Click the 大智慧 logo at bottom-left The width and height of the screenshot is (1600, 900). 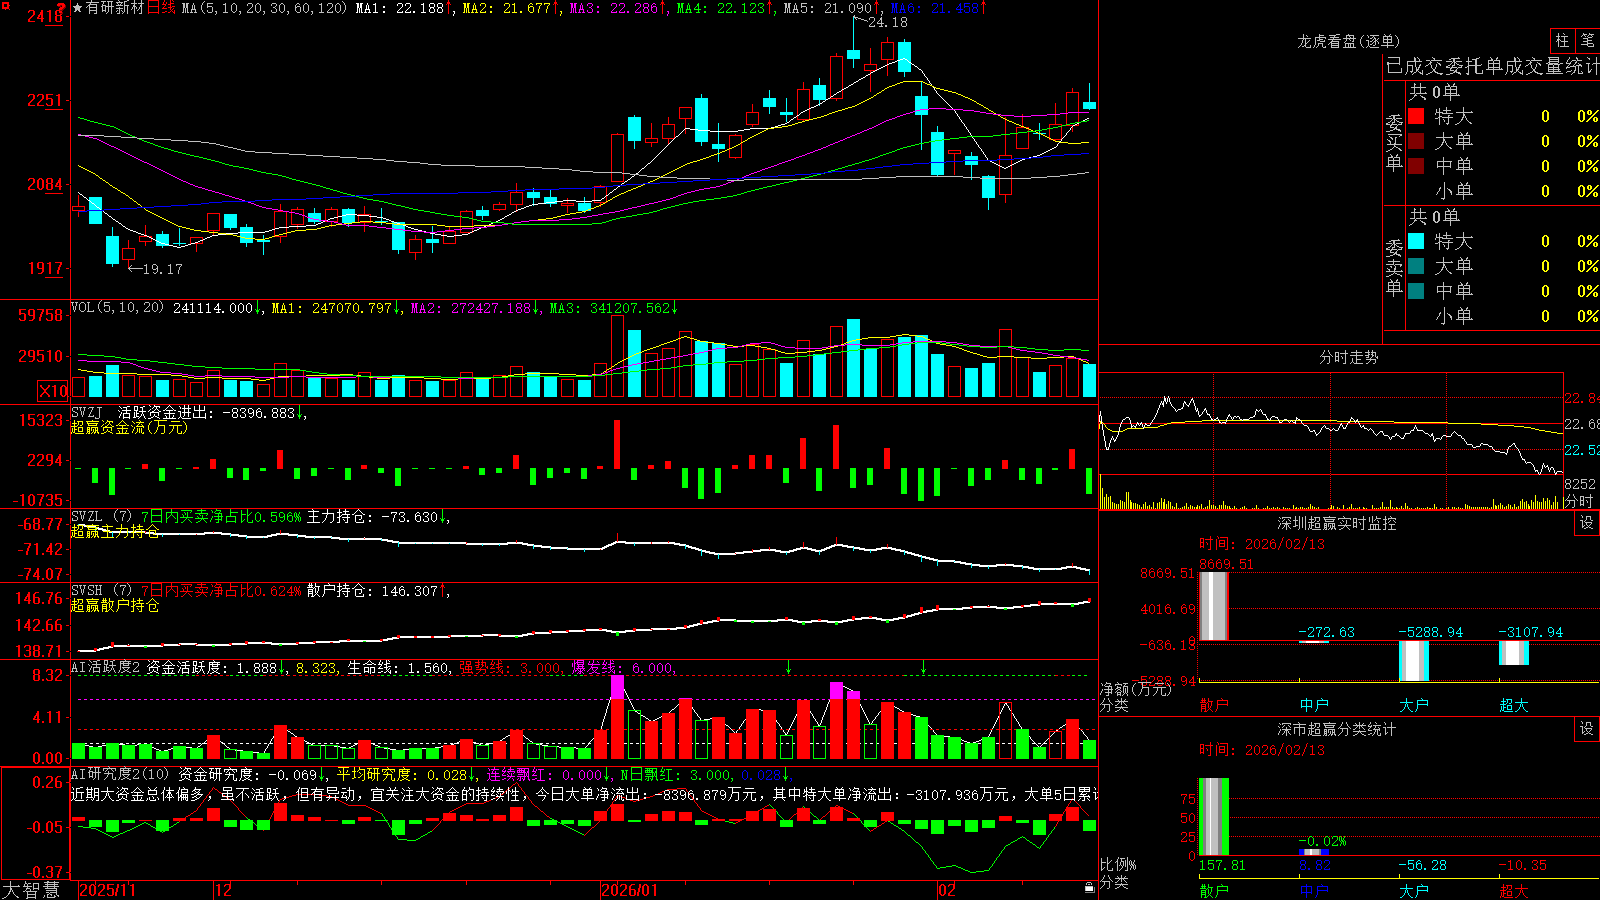(31, 890)
